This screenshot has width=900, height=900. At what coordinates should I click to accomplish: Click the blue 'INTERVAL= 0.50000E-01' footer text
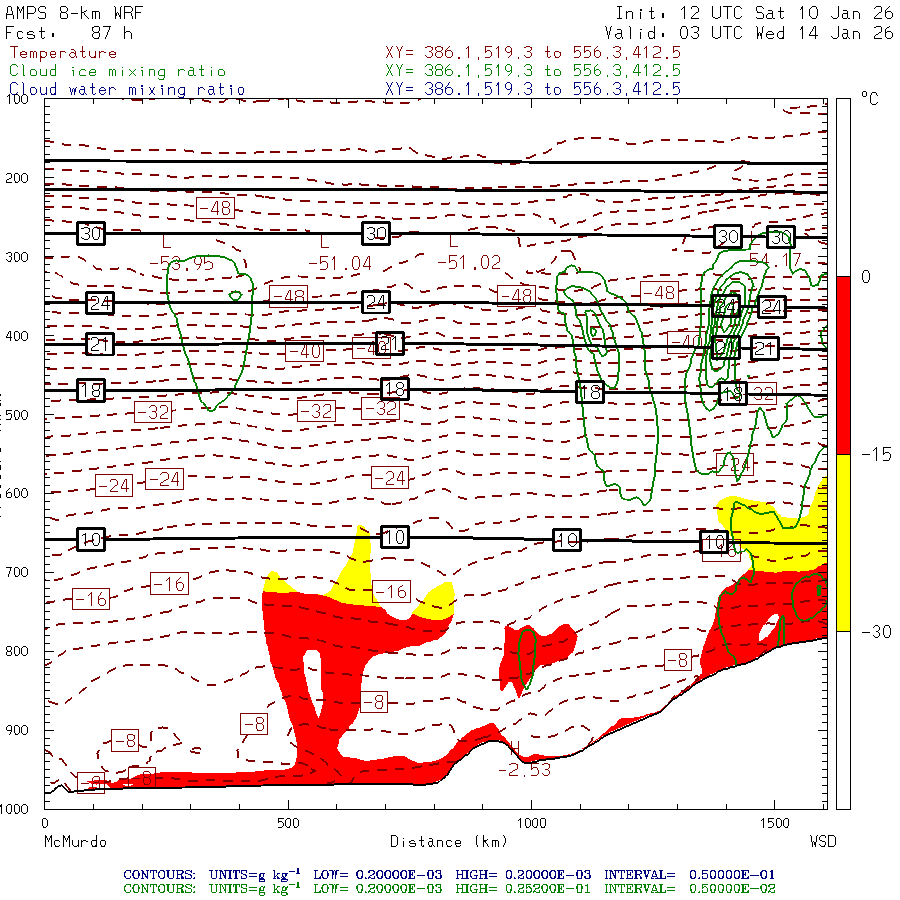point(689,875)
